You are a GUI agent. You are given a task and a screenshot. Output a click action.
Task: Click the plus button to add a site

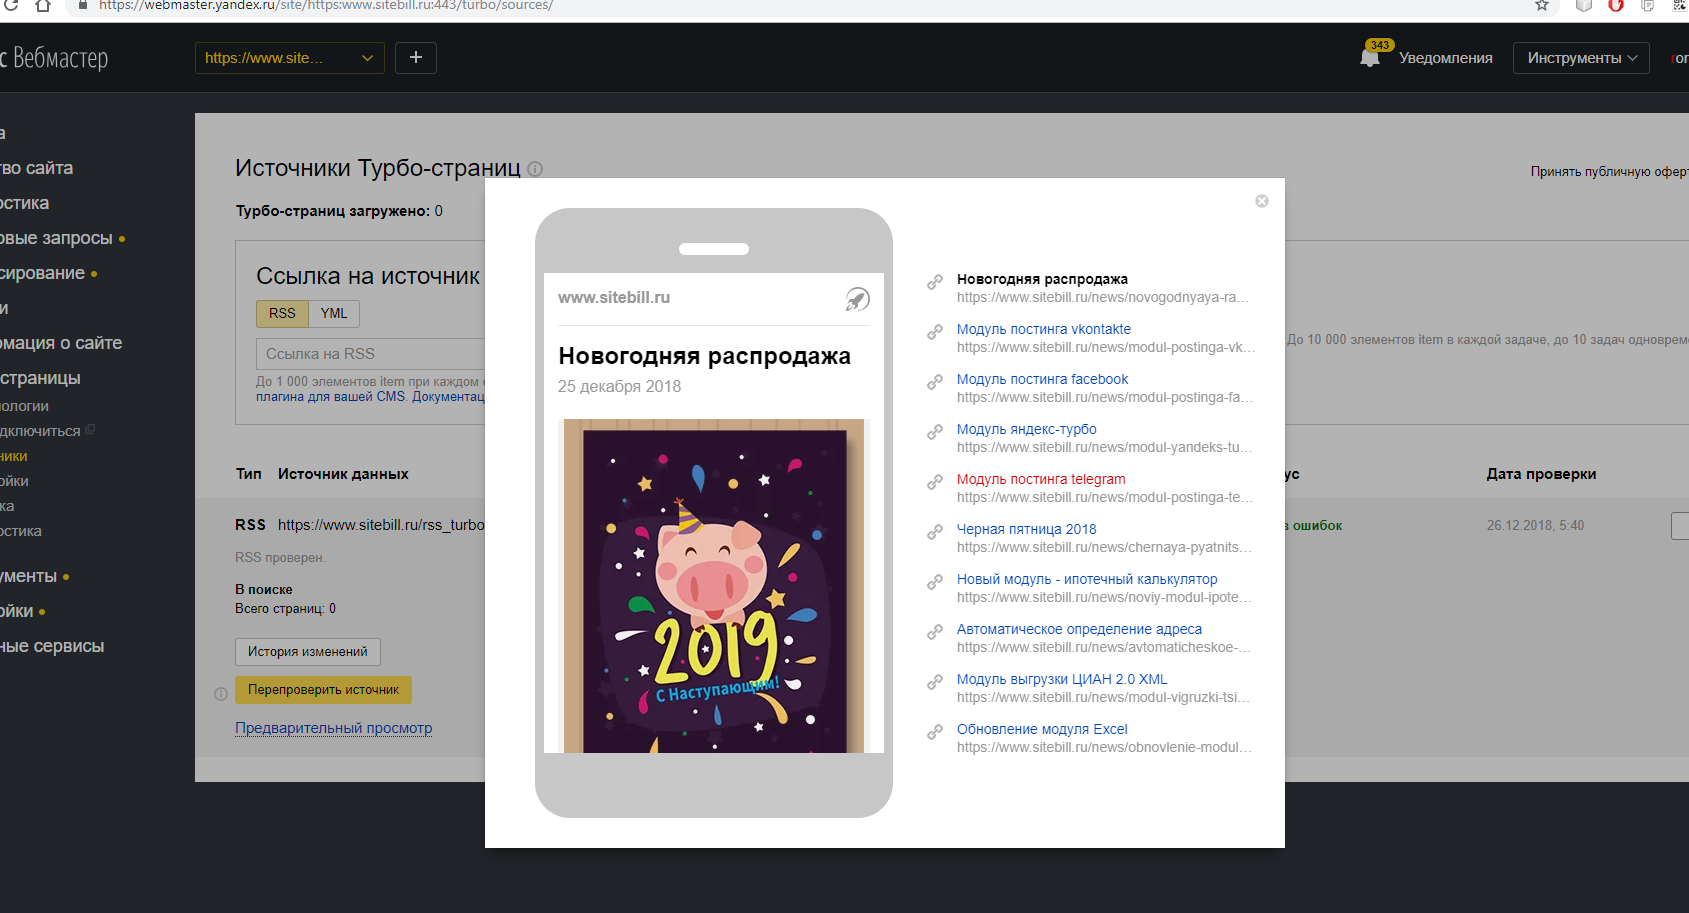[x=416, y=58]
